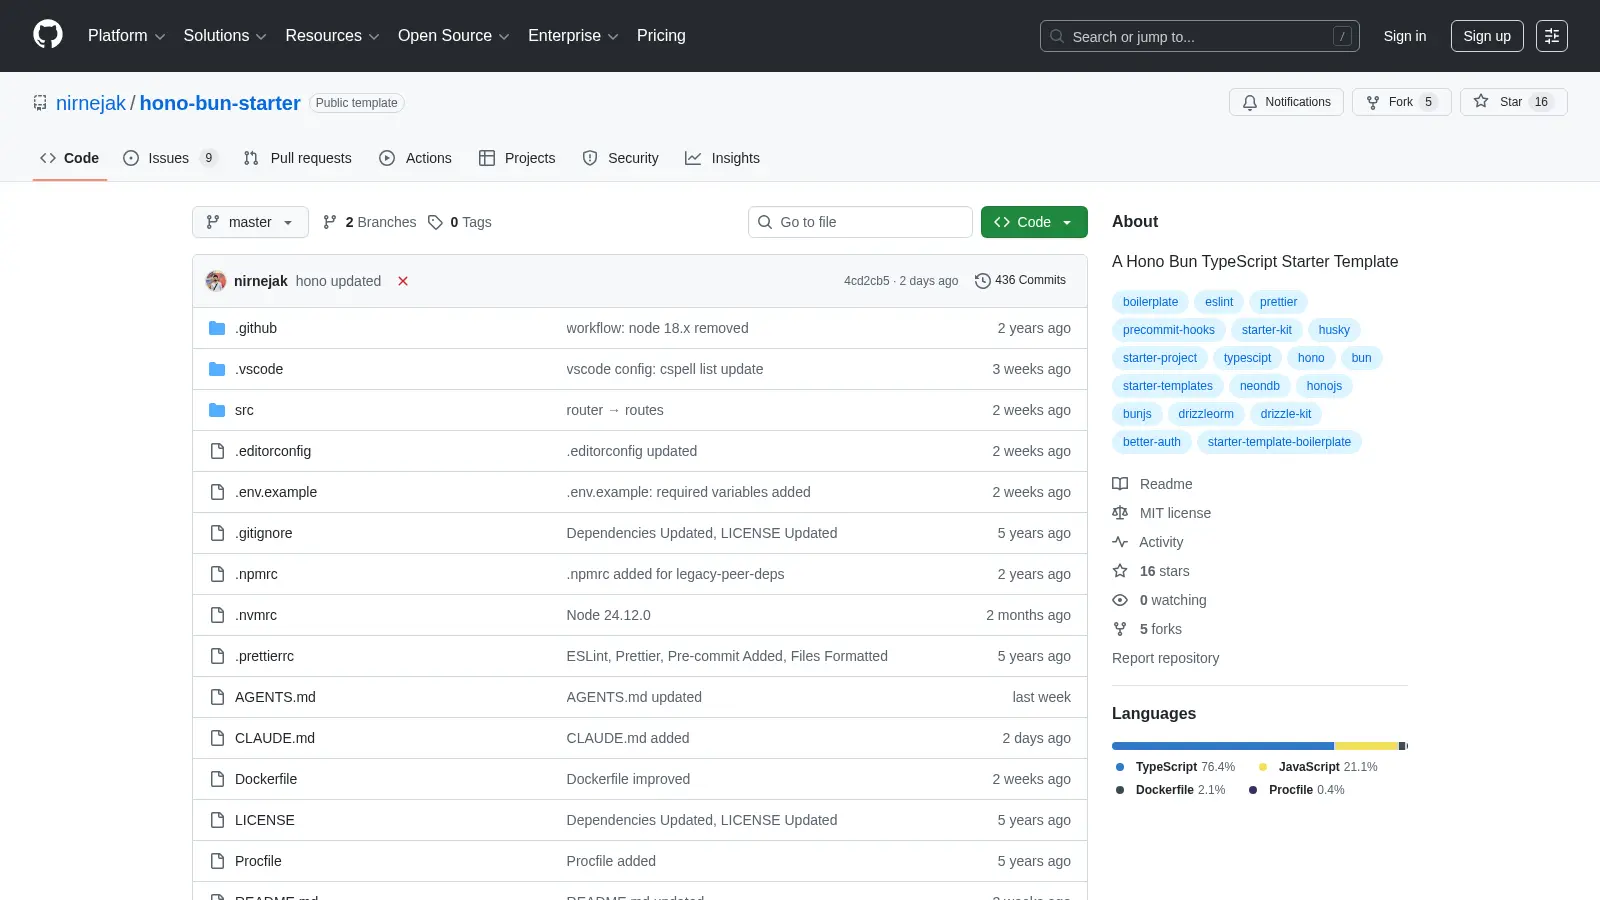
Task: Focus the Search or jump to field
Action: [x=1200, y=36]
